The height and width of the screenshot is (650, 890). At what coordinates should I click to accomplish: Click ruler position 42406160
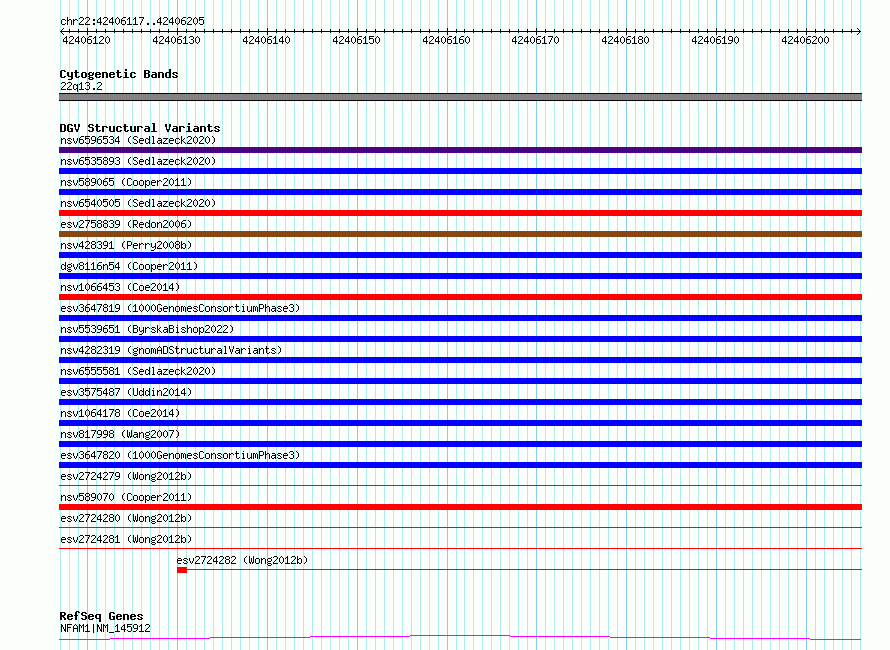pos(446,40)
